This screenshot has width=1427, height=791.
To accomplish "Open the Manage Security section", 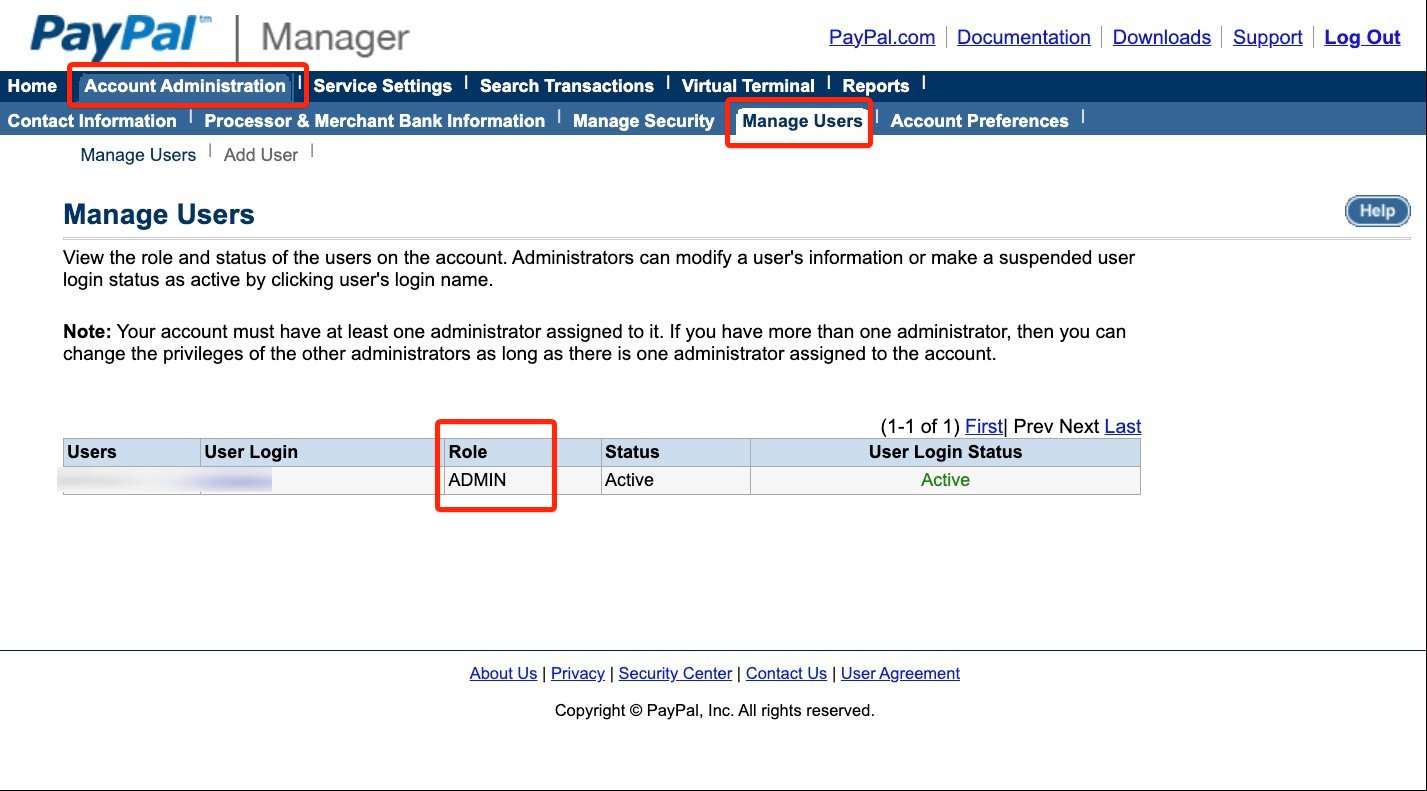I will tap(644, 121).
